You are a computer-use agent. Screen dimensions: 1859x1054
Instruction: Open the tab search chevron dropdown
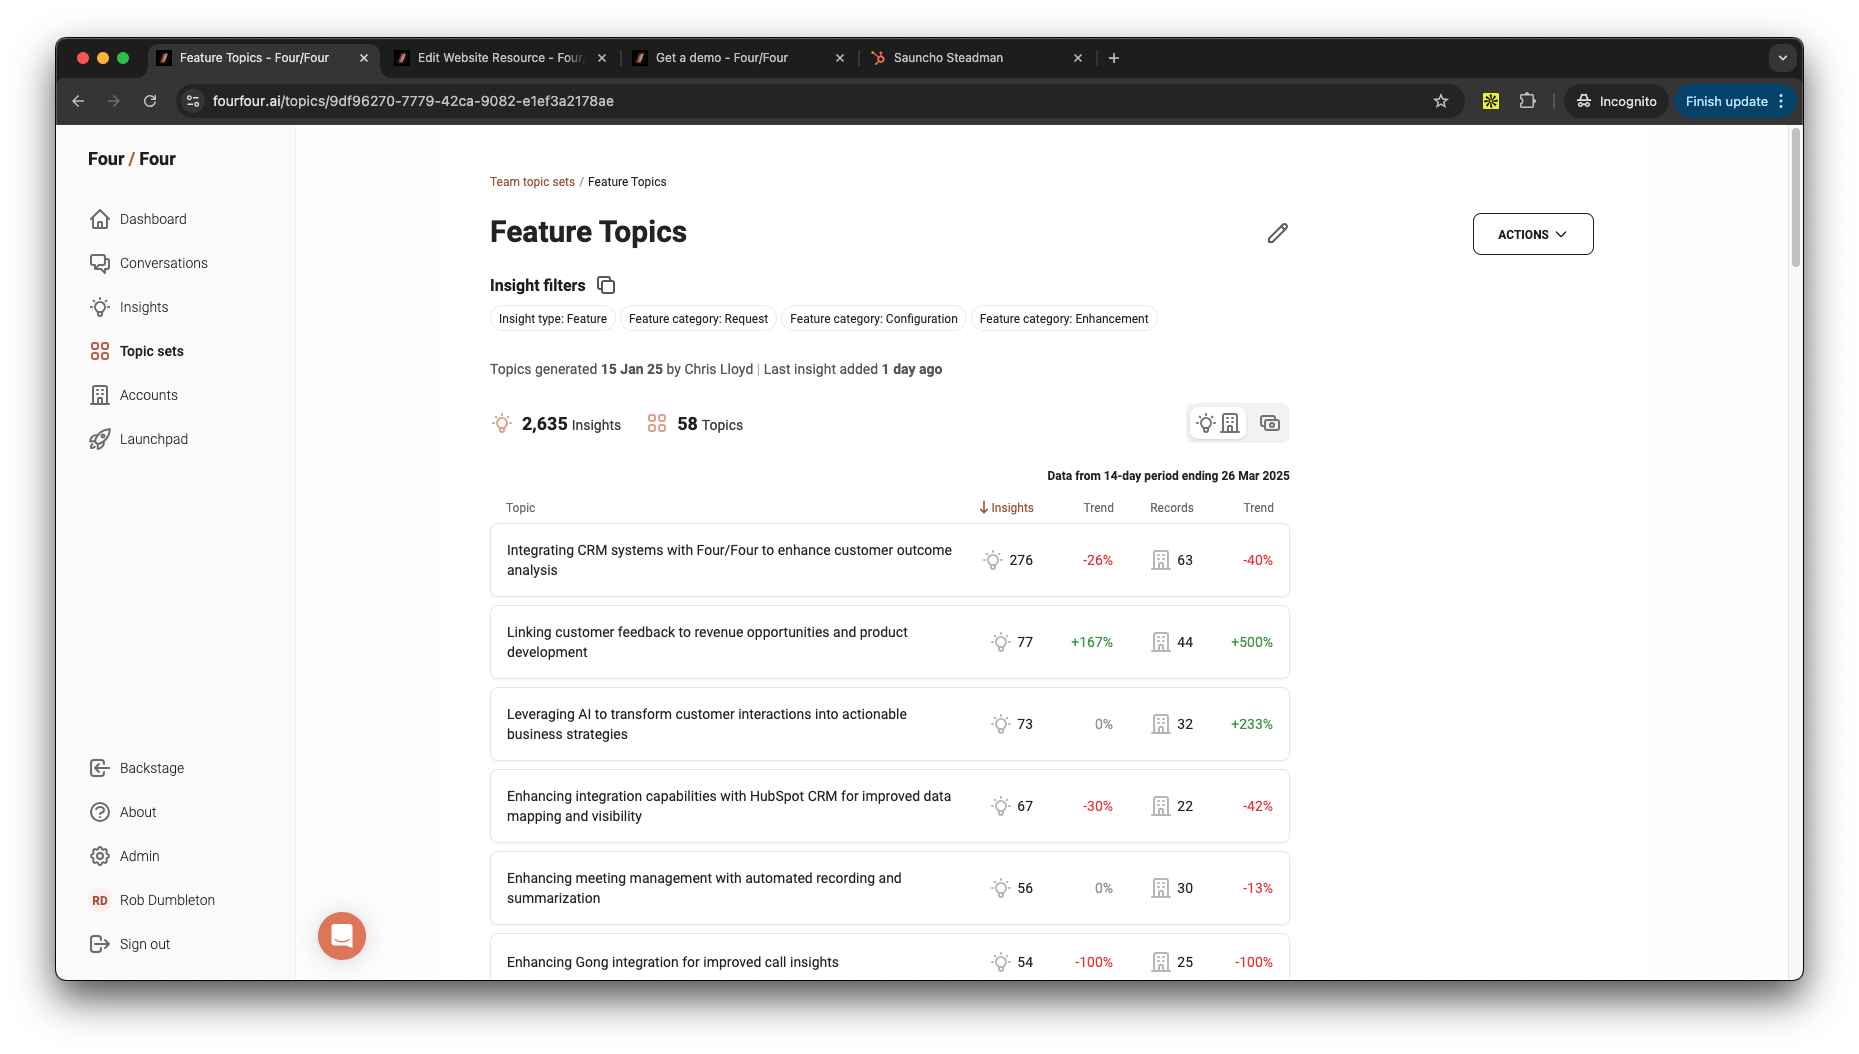coord(1782,58)
